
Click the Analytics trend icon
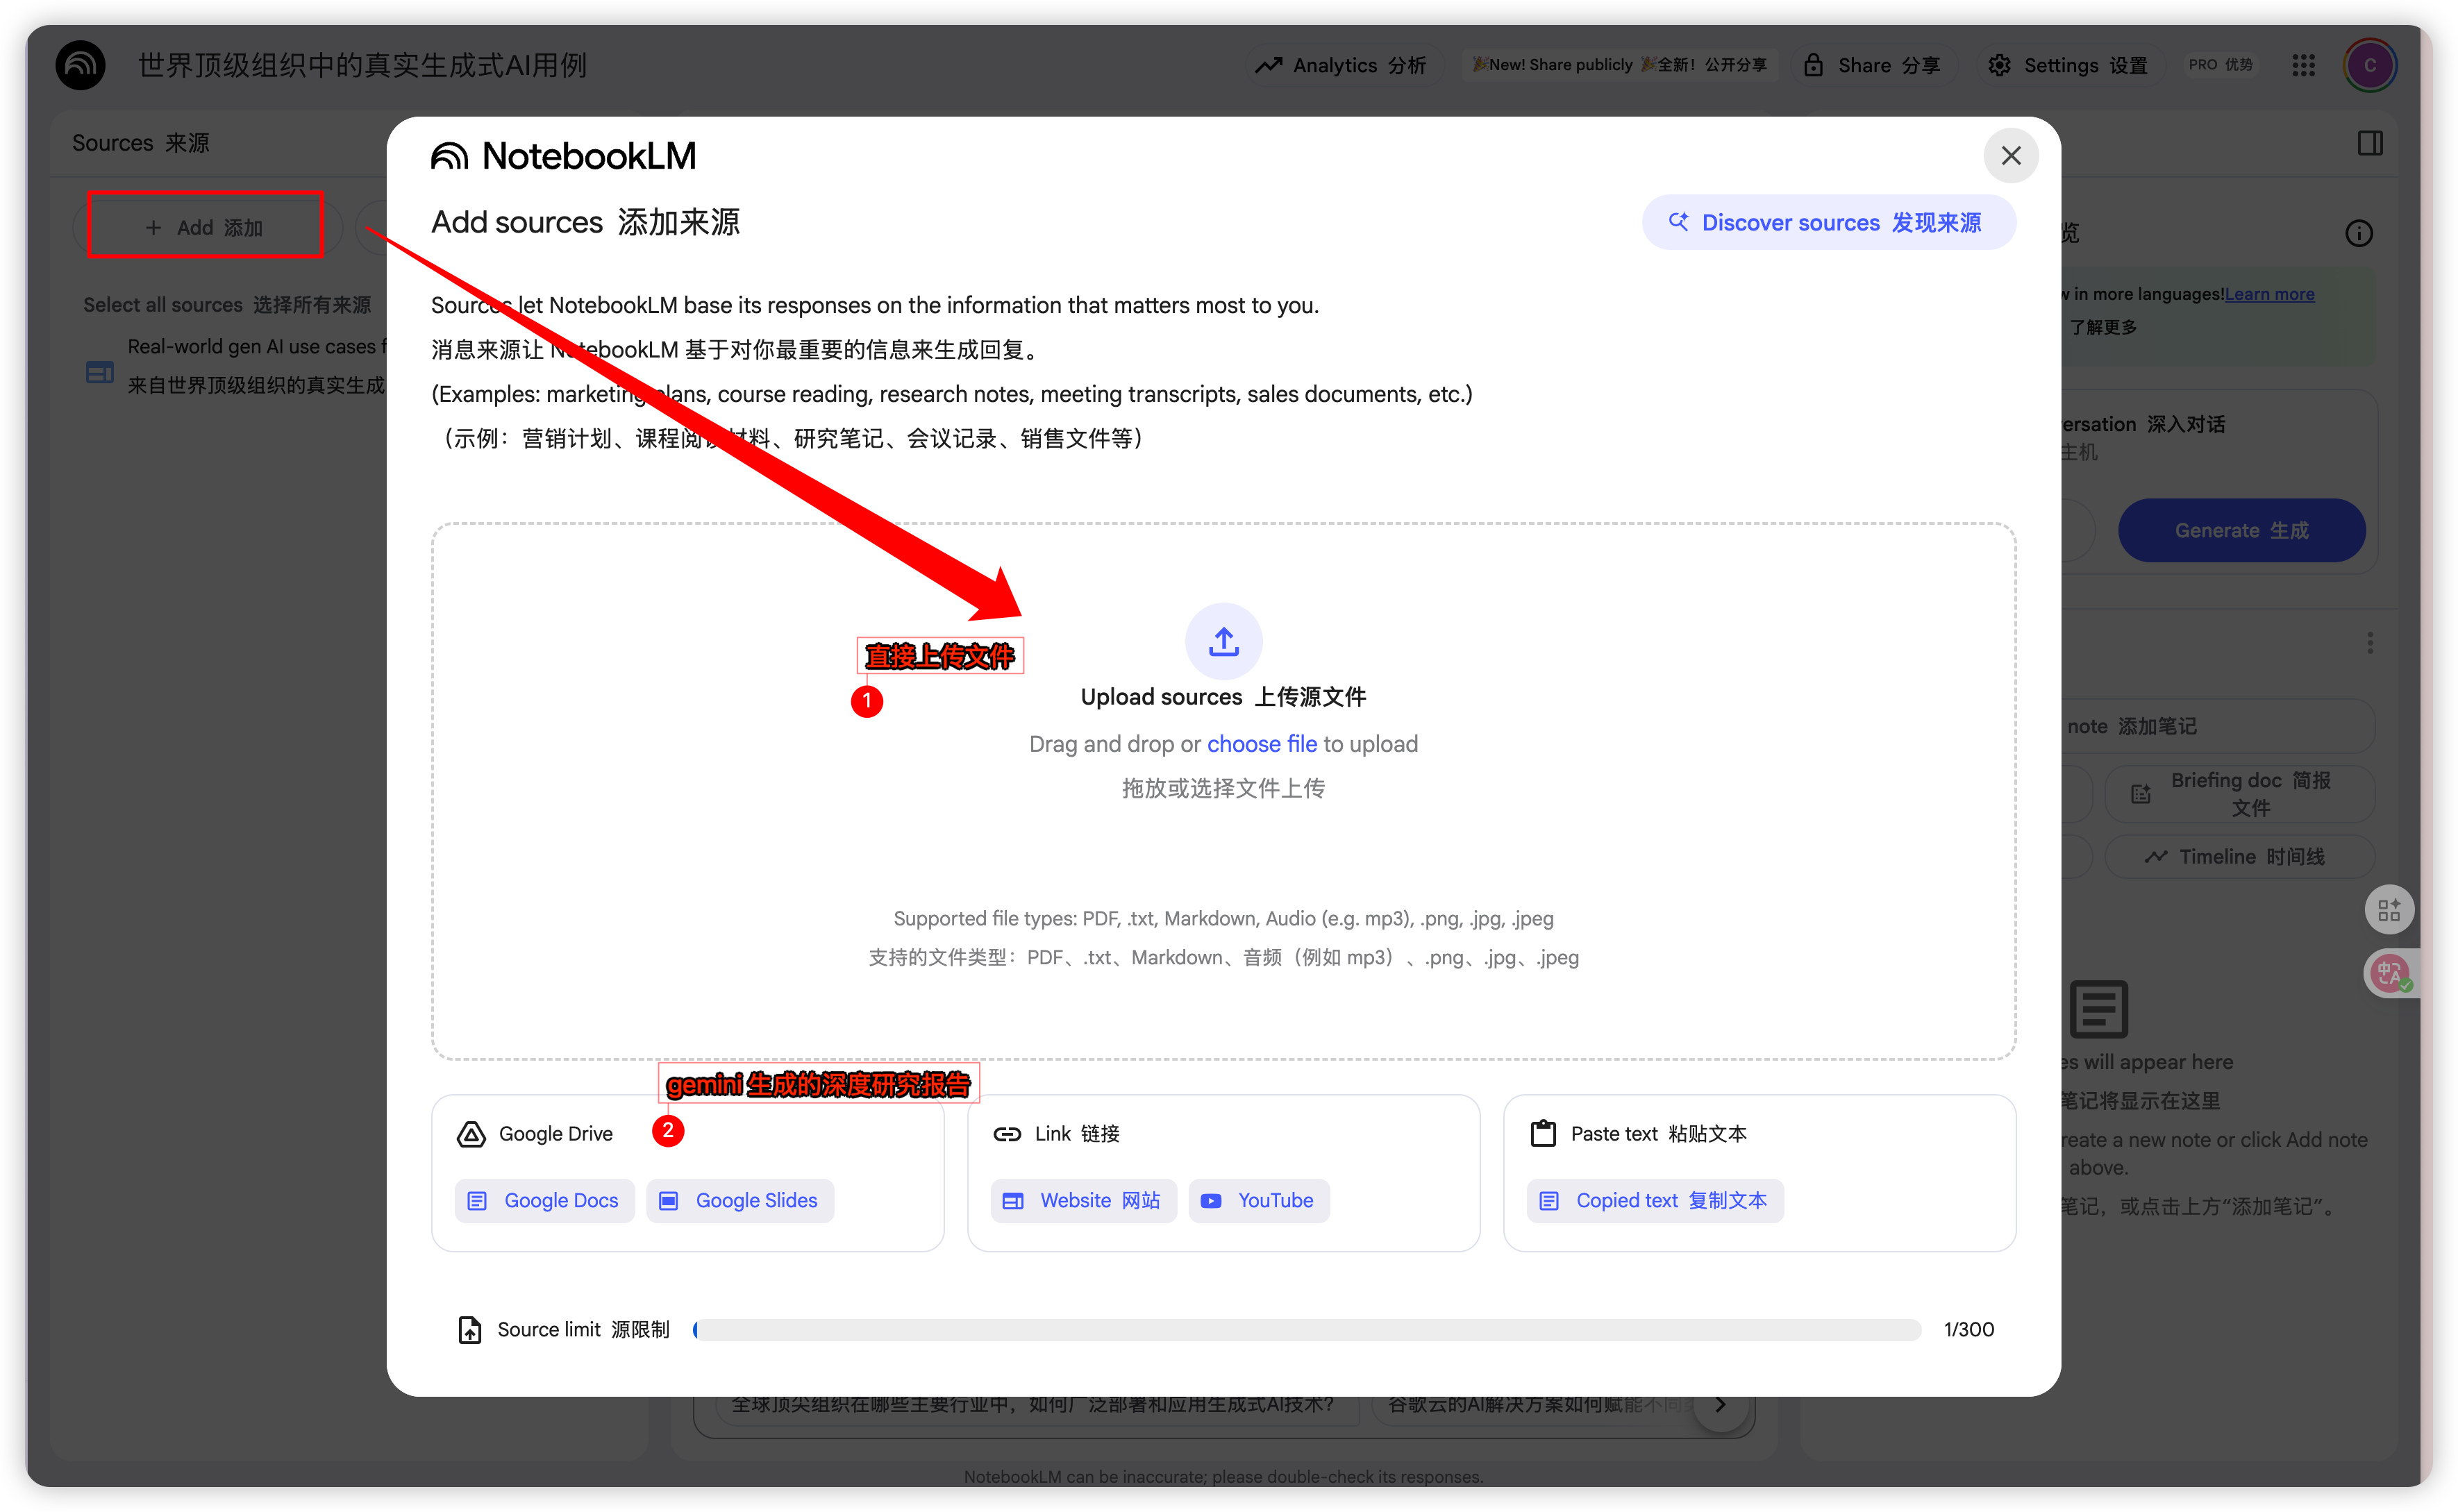pos(1268,65)
